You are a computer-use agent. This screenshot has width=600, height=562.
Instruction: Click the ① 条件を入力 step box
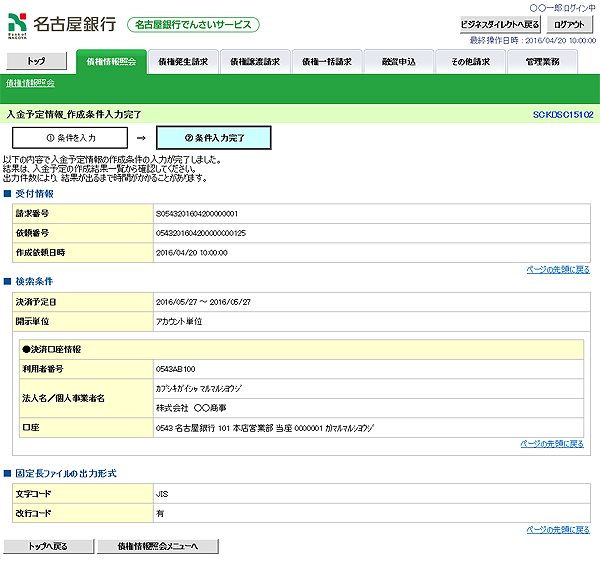70,138
